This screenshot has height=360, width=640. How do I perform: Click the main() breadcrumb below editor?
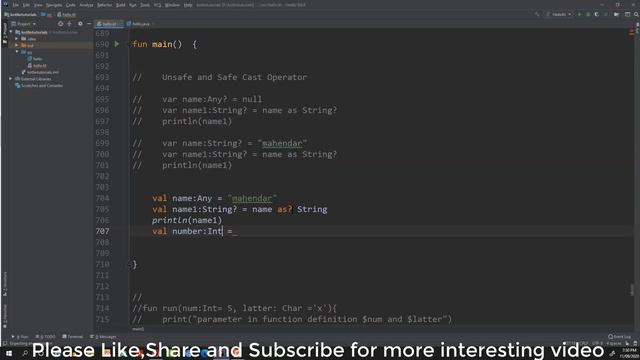point(138,329)
